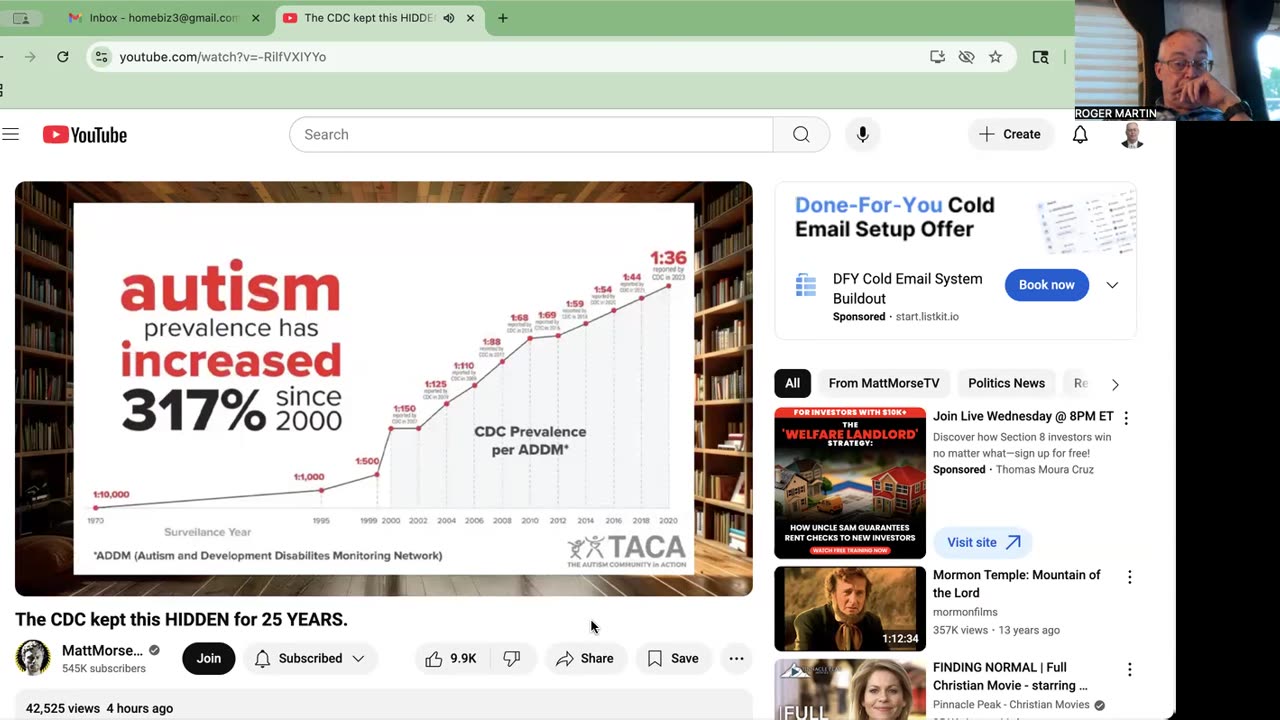Select the Politics News chip
This screenshot has height=720, width=1280.
1006,383
